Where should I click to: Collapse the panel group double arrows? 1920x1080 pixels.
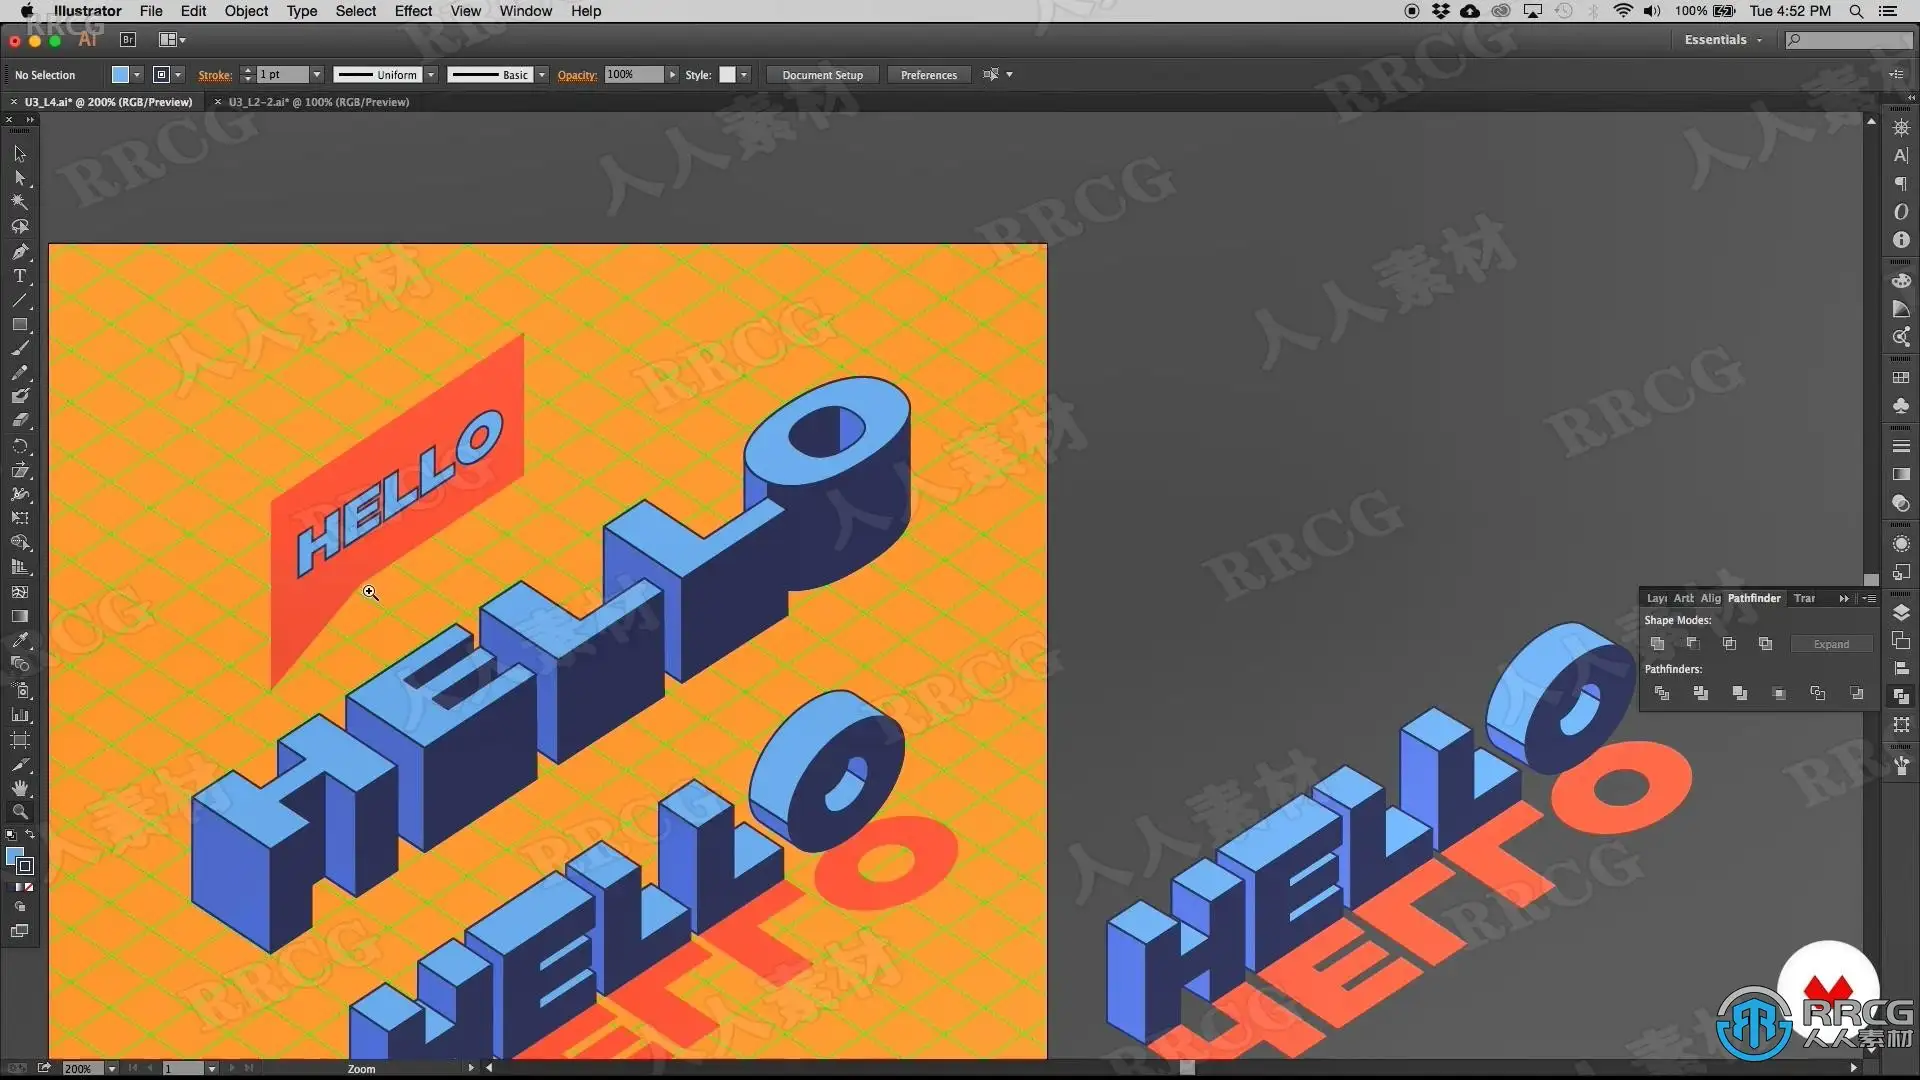click(x=1844, y=598)
